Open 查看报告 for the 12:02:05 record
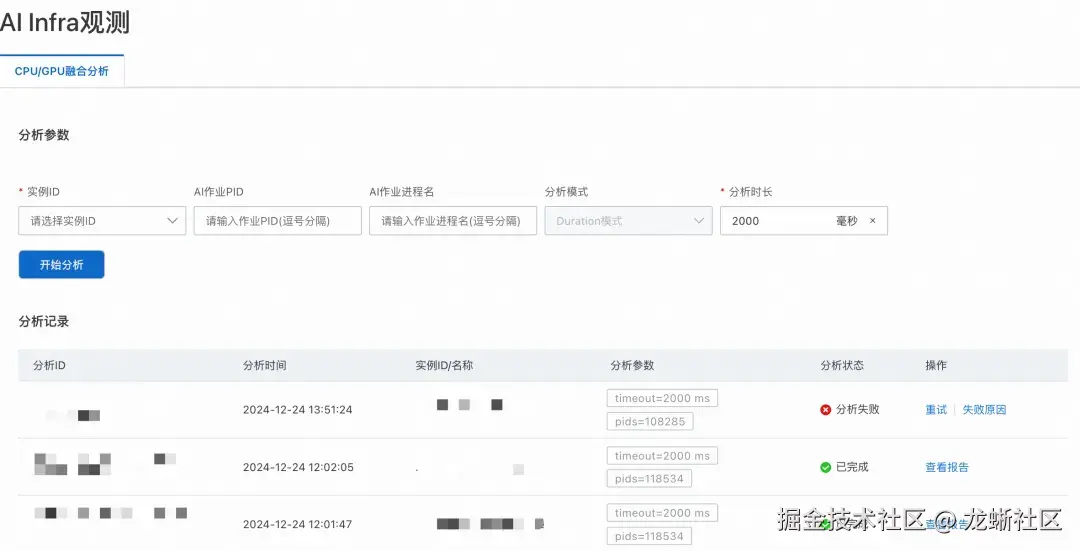 coord(947,467)
